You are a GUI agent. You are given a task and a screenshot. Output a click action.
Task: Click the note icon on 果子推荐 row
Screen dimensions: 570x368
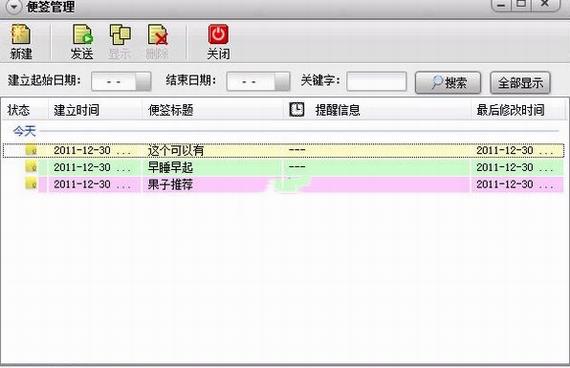point(31,183)
